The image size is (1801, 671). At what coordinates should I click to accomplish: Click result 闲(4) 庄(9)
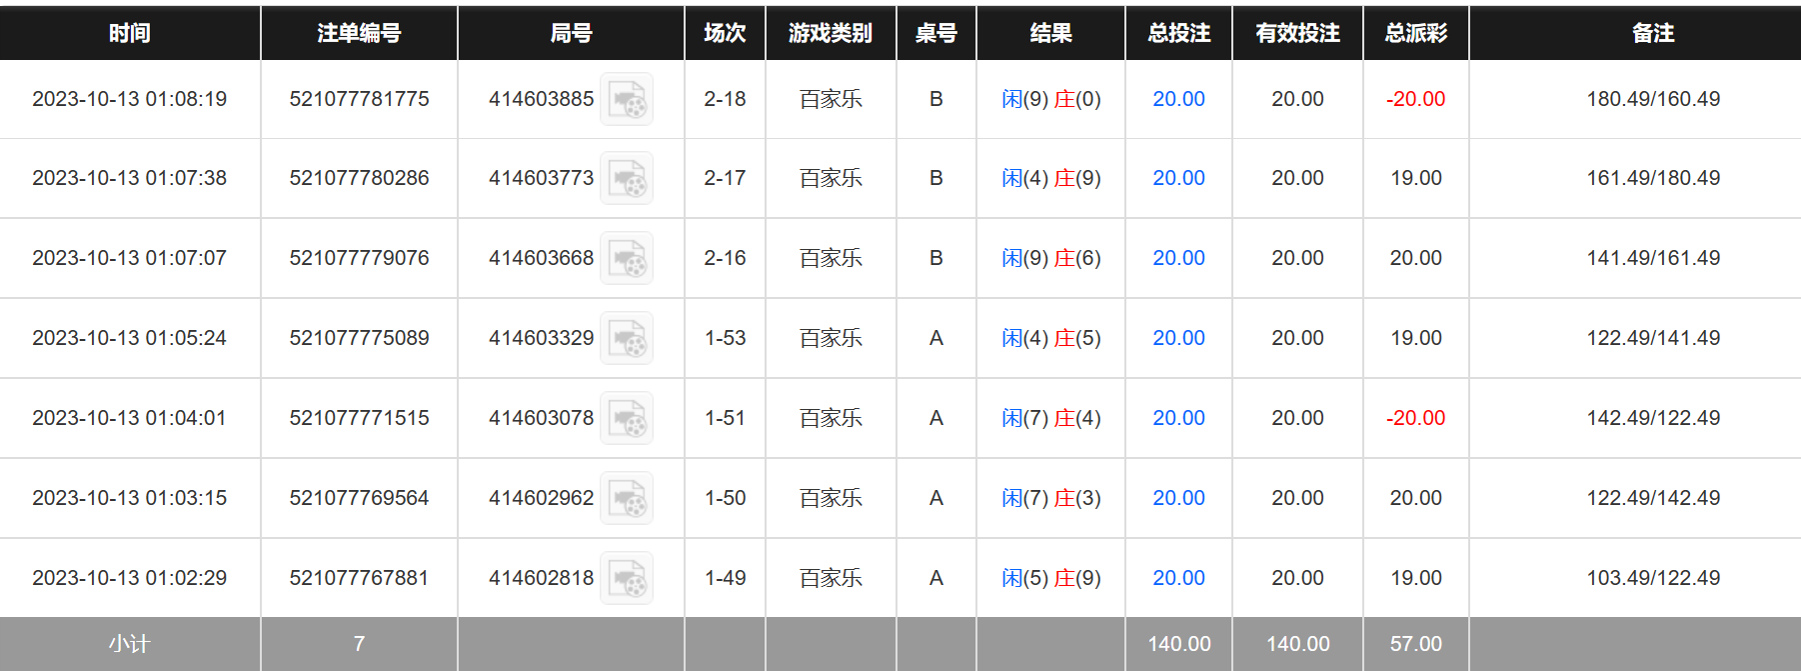coord(1051,178)
